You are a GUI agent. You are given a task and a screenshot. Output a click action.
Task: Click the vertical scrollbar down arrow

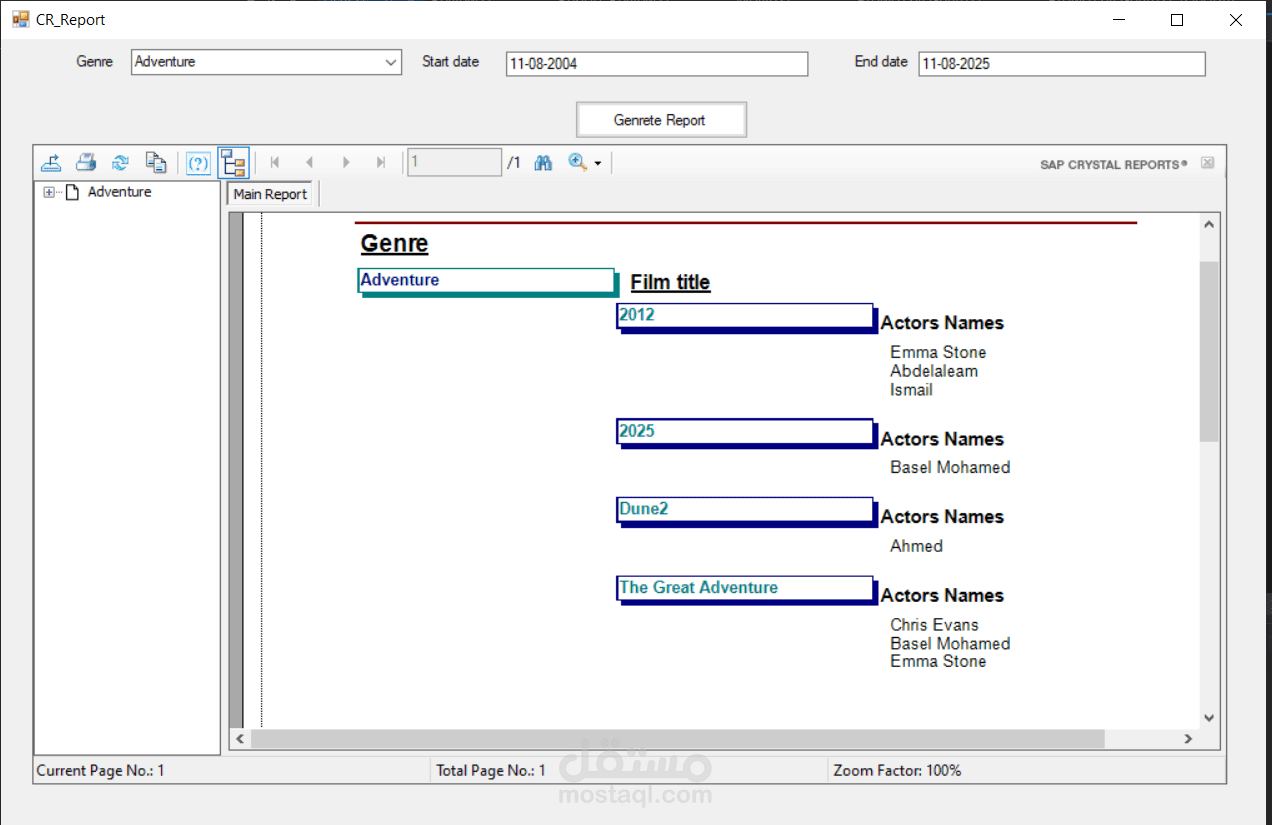pyautogui.click(x=1209, y=717)
